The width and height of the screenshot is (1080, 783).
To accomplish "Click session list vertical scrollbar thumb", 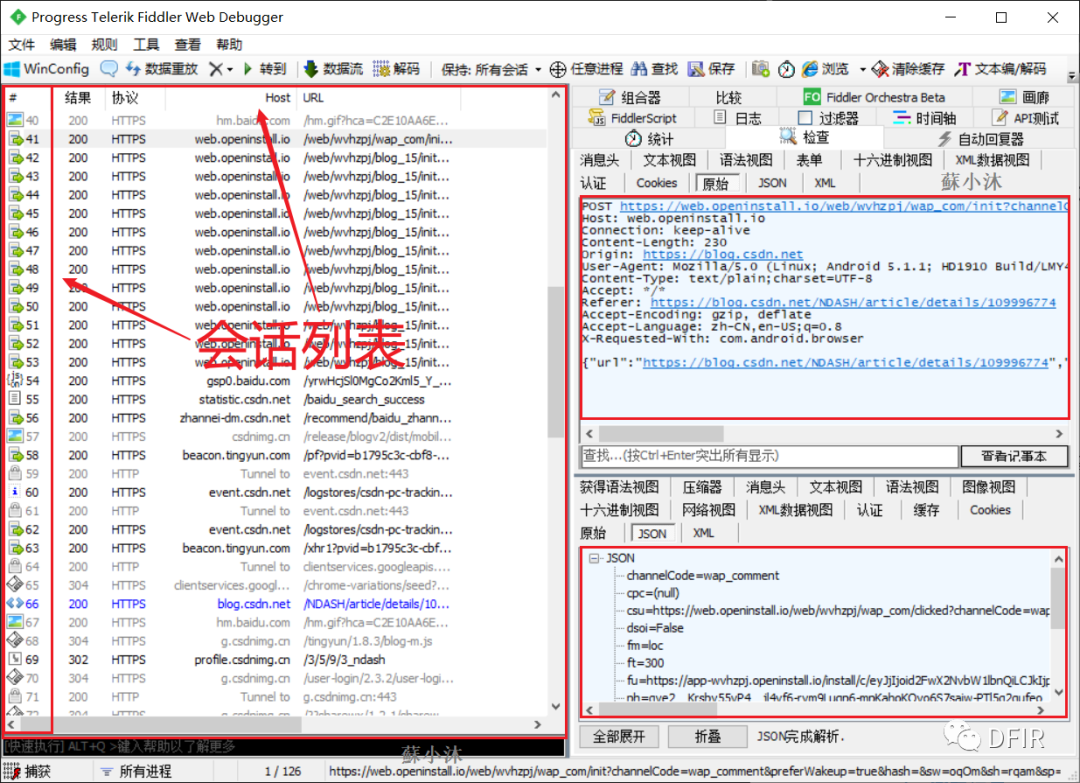I will click(555, 362).
